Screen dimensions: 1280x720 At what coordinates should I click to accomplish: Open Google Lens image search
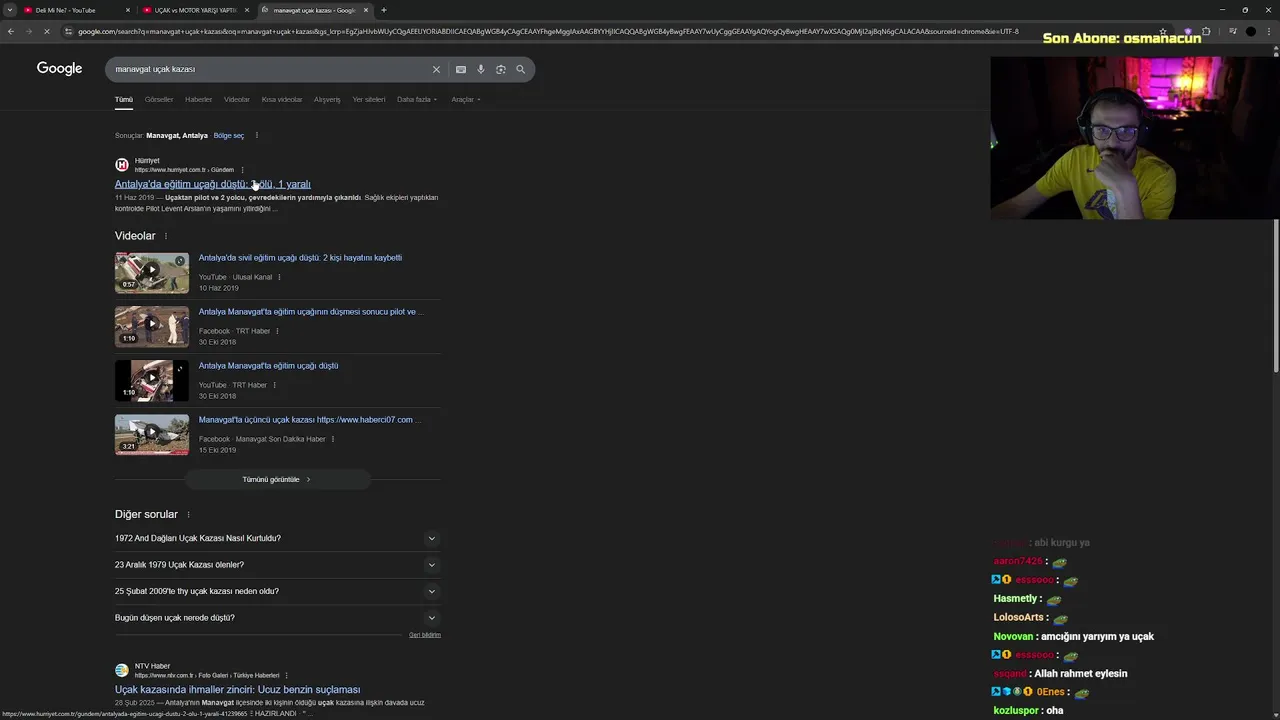(x=501, y=69)
